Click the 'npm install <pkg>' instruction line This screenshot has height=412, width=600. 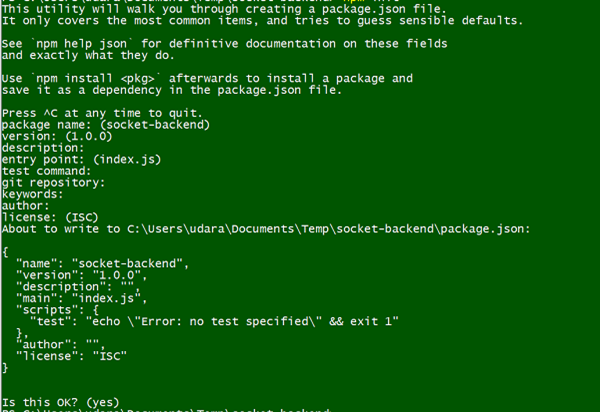pyautogui.click(x=207, y=78)
